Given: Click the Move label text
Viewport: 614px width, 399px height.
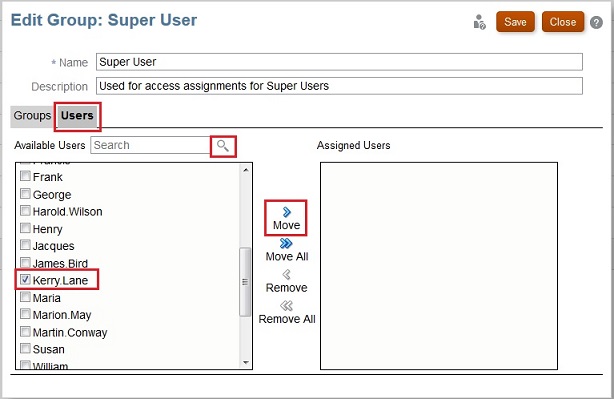Looking at the screenshot, I should point(286,225).
